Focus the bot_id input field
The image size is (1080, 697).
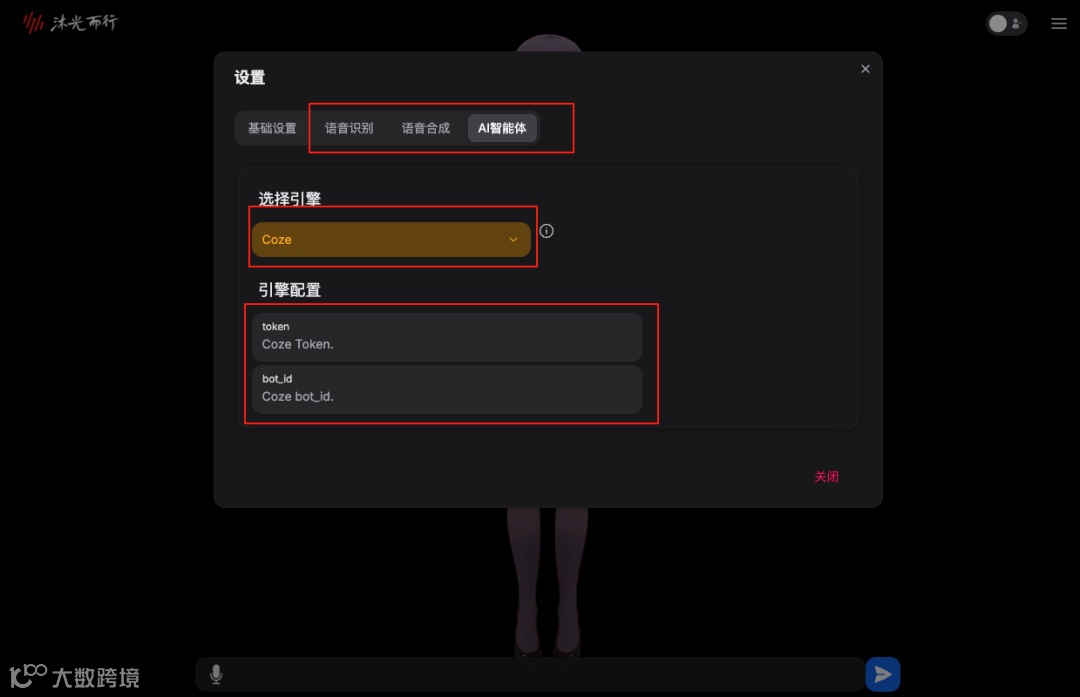pos(447,389)
